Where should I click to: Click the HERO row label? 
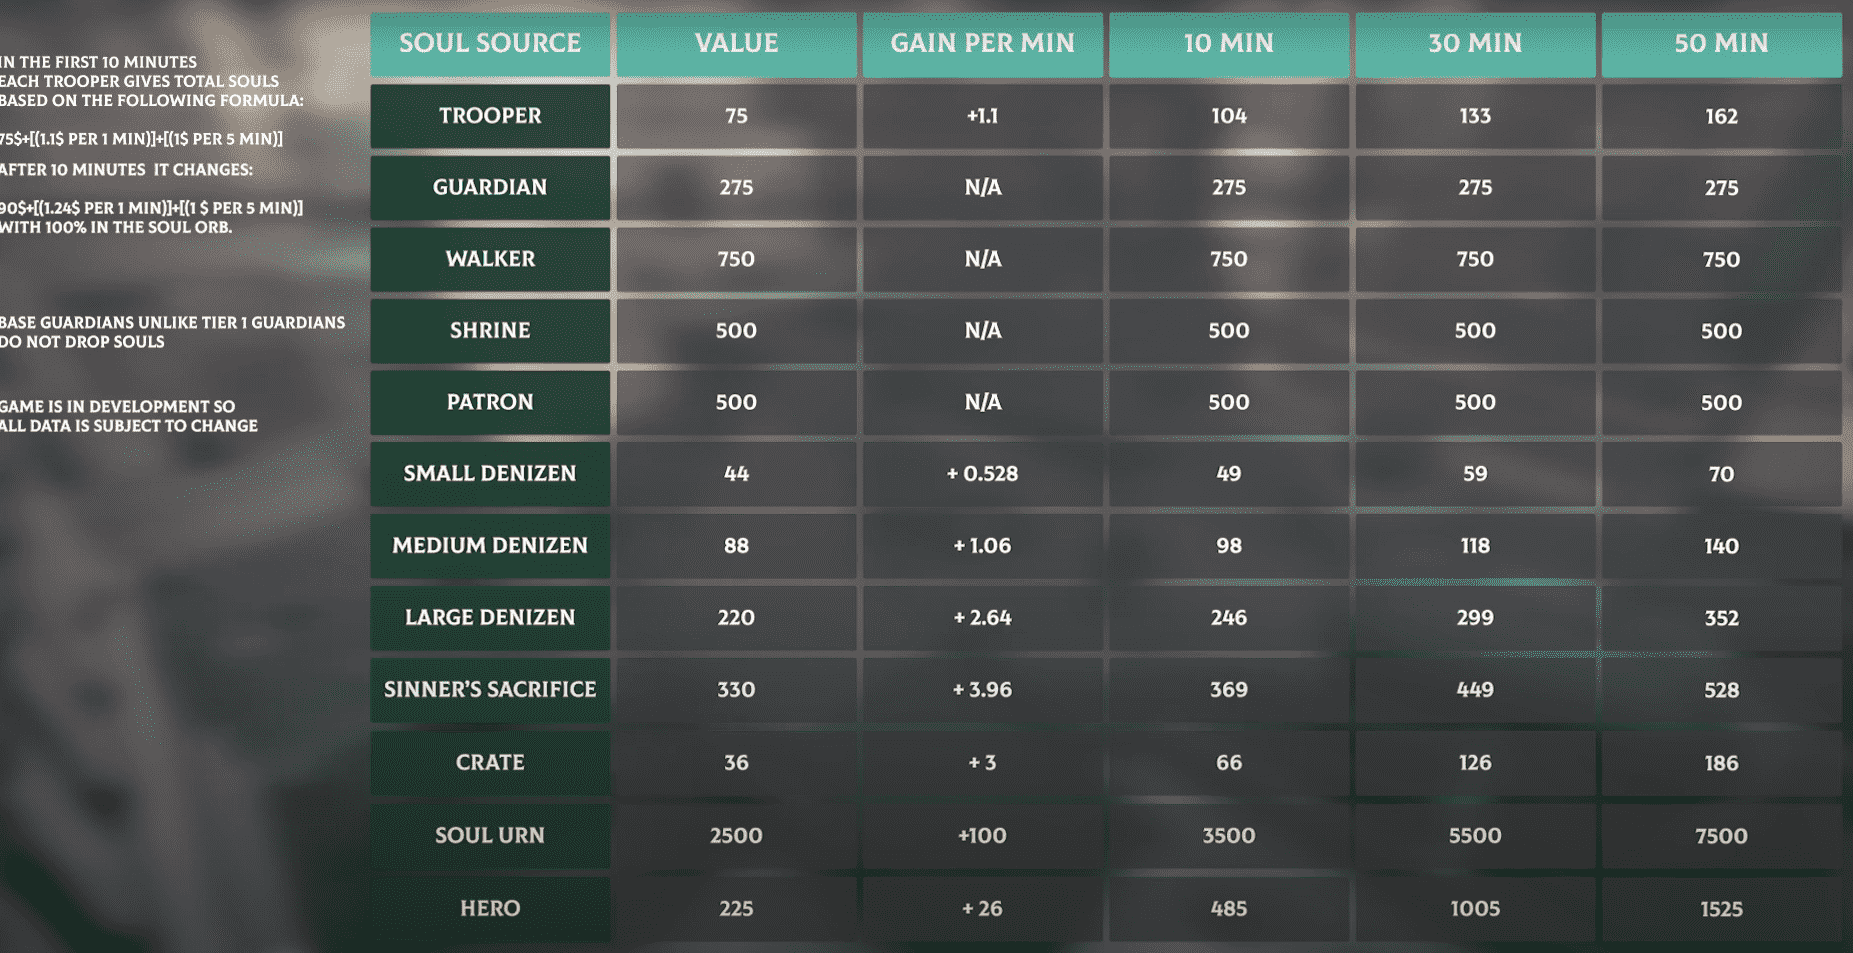pos(490,909)
